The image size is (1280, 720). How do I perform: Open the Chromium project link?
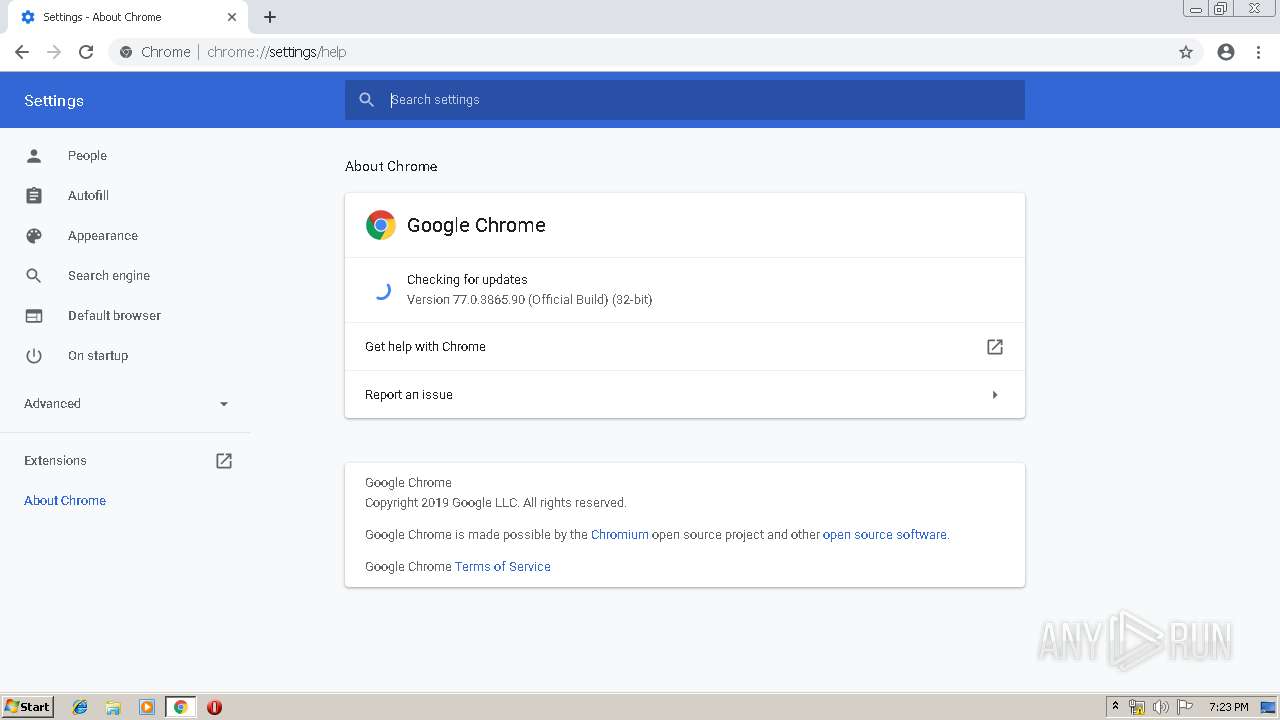(x=620, y=535)
